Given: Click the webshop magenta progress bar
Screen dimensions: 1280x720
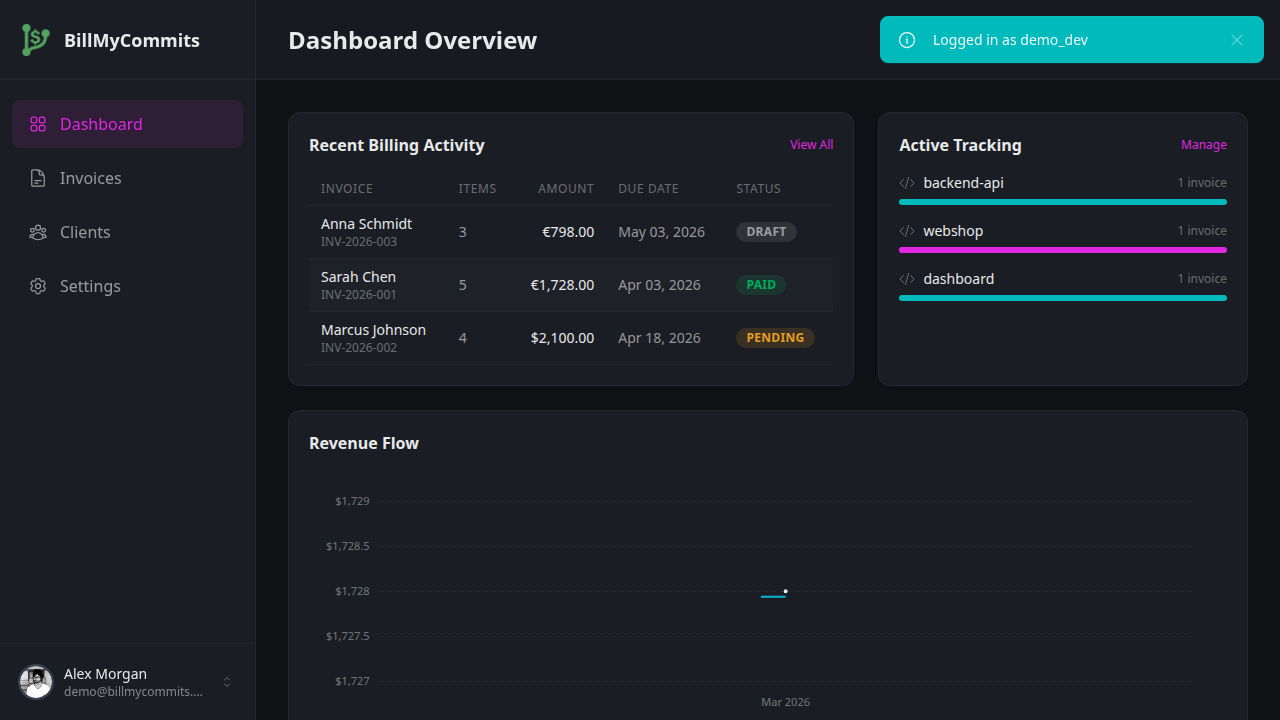Looking at the screenshot, I should point(1063,250).
